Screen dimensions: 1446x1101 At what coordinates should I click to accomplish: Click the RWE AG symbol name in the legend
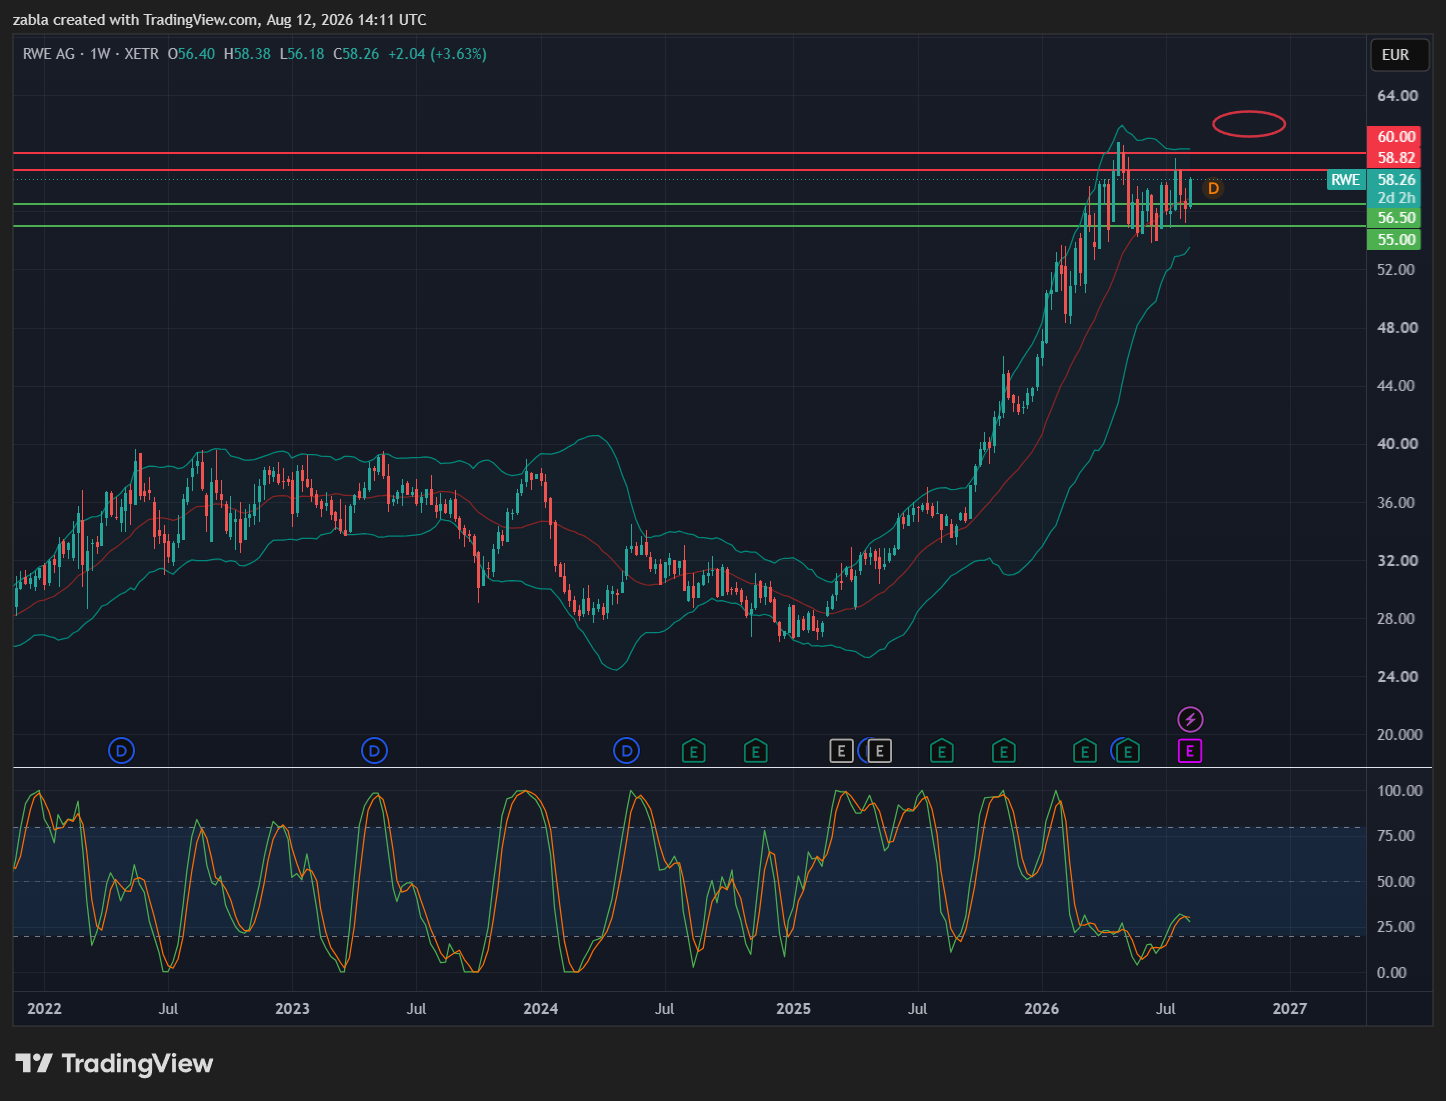pos(49,54)
